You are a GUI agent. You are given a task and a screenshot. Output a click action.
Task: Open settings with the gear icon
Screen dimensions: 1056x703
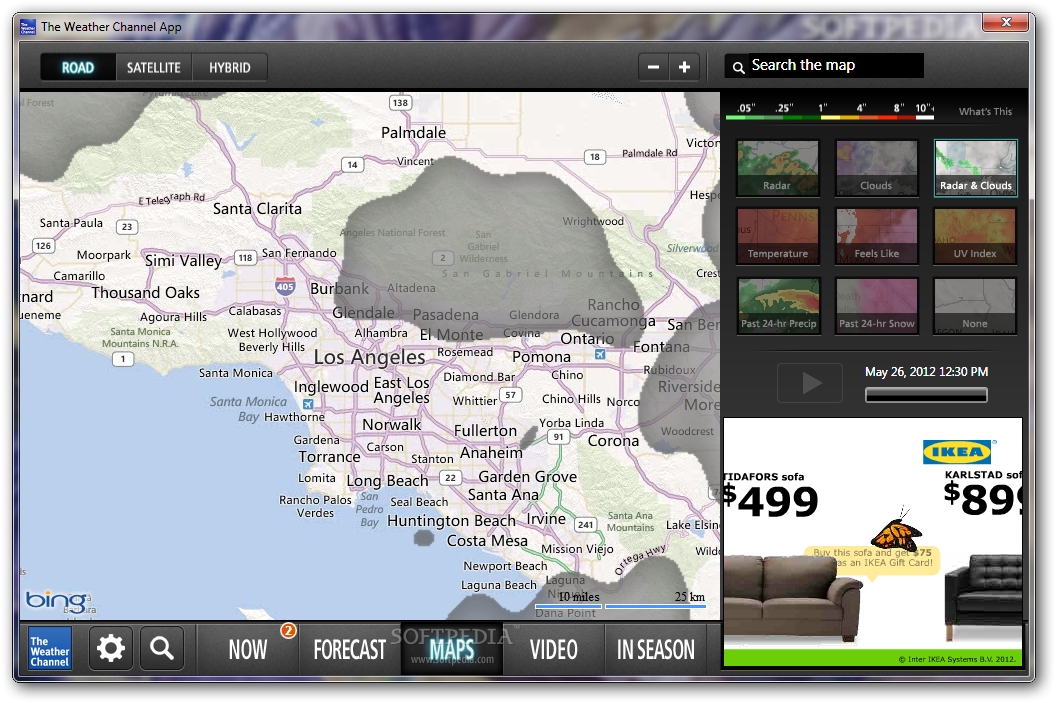tap(110, 648)
